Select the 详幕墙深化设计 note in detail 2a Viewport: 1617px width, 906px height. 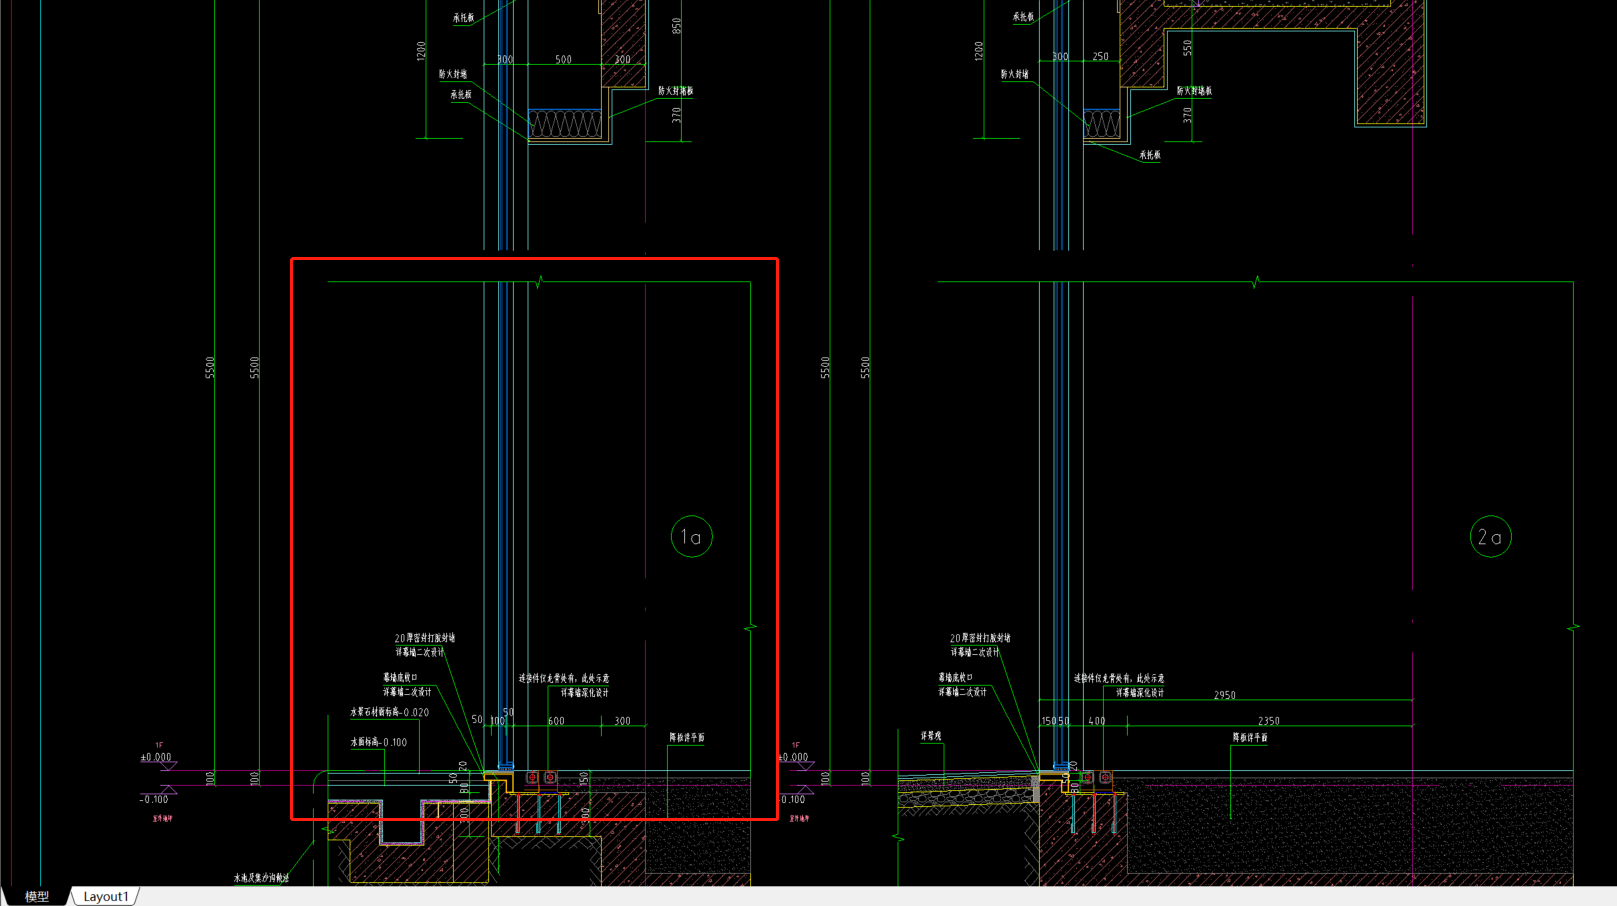[1140, 693]
